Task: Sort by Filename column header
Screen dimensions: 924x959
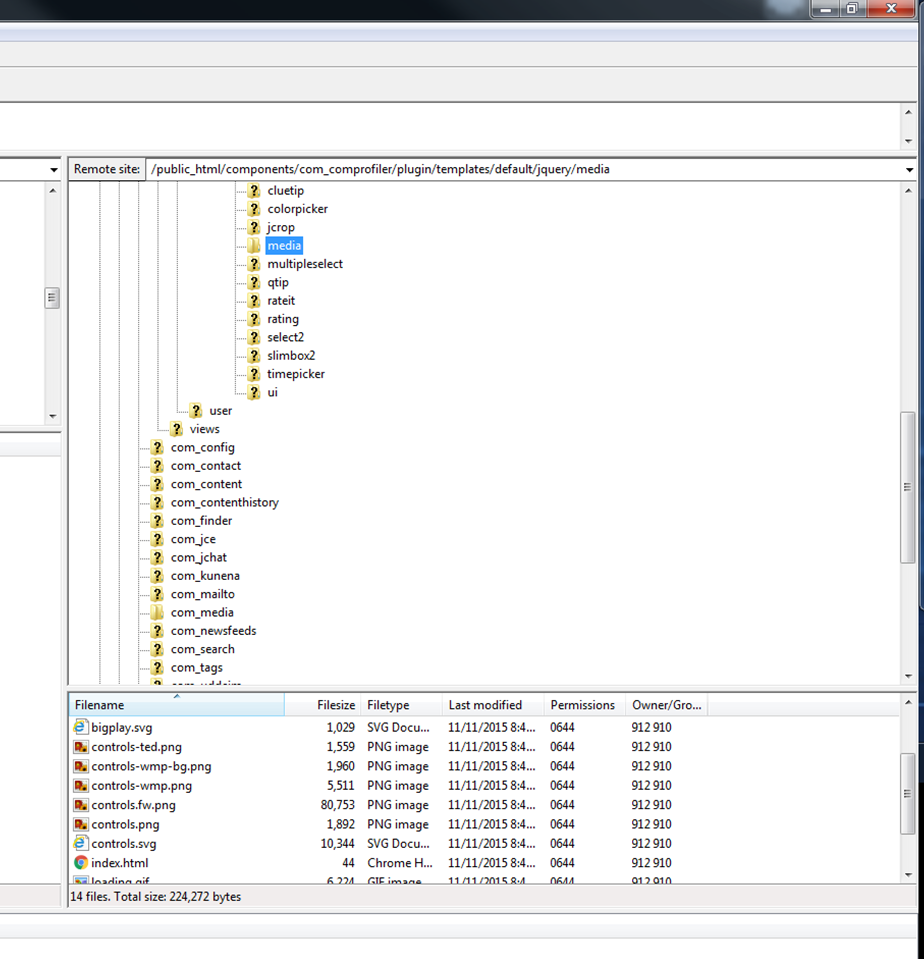Action: pos(176,705)
